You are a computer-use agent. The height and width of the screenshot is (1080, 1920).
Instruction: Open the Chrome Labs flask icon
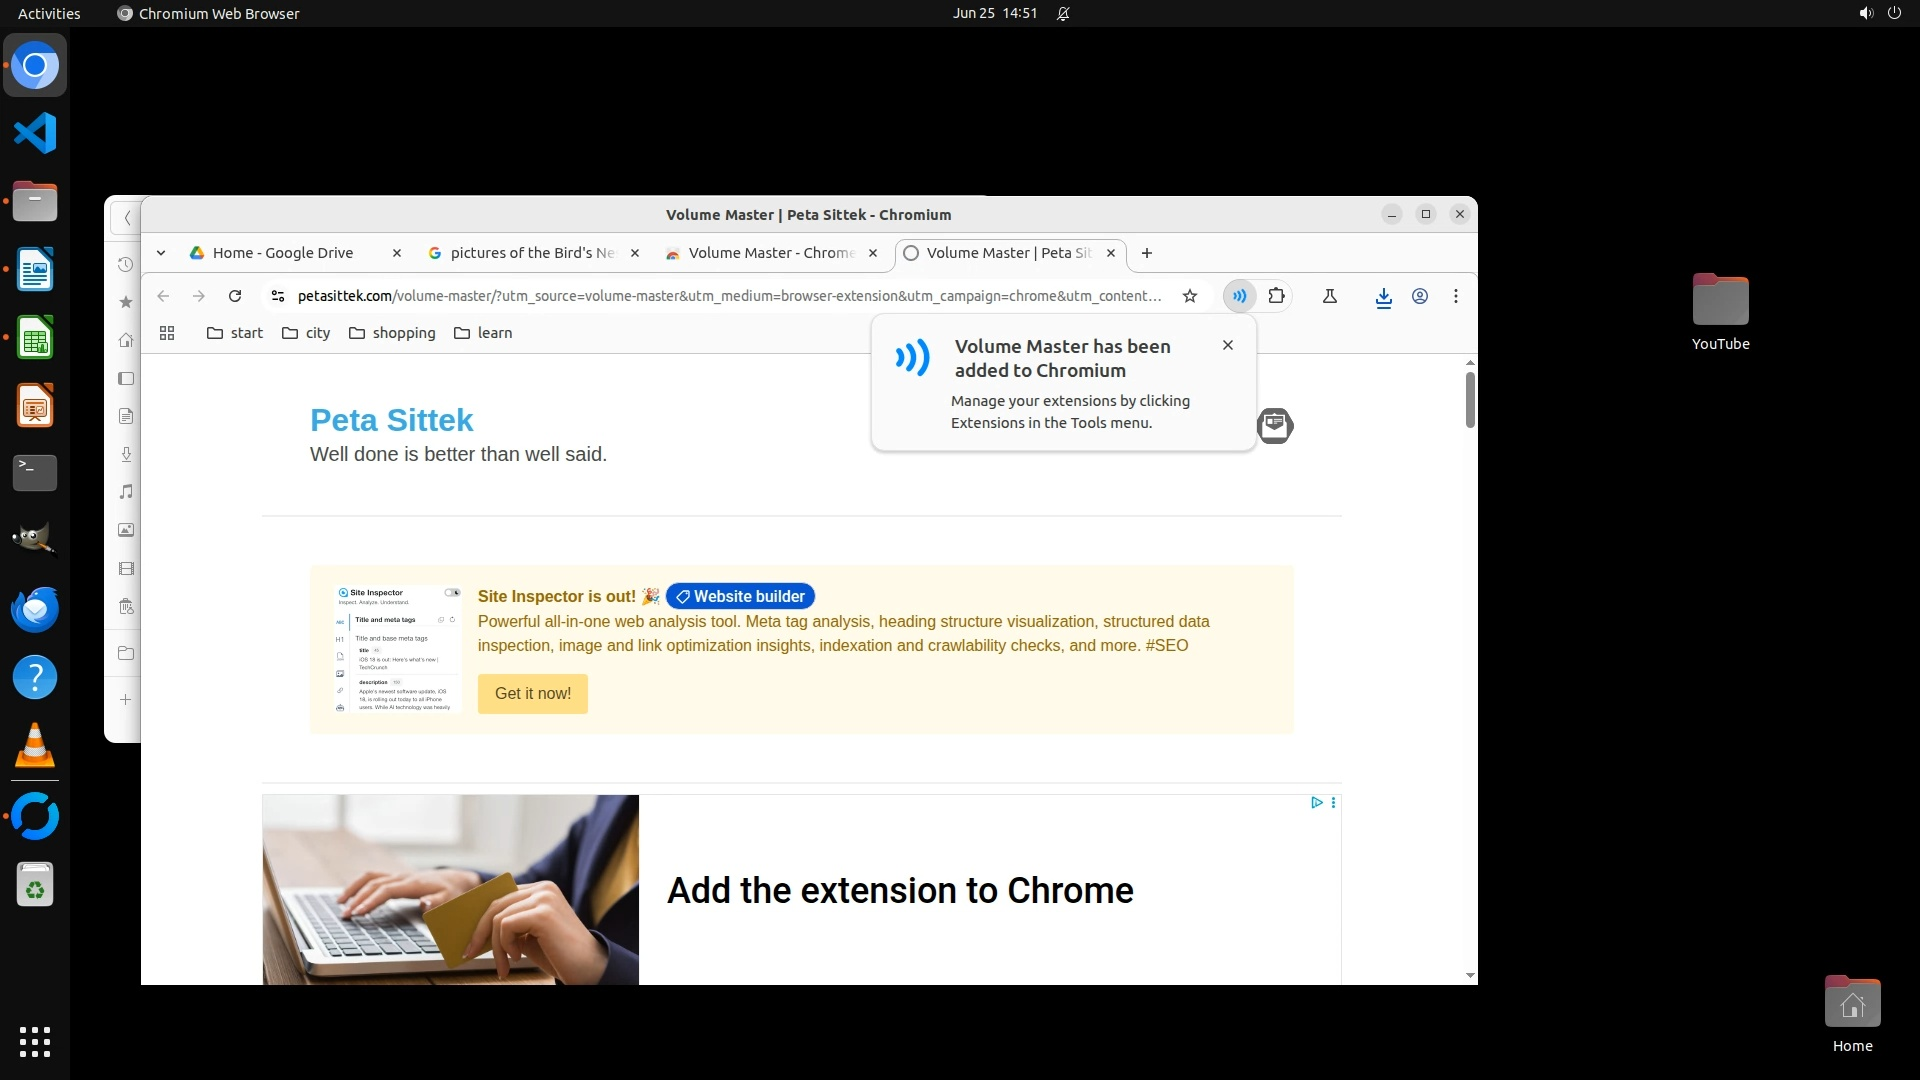[x=1330, y=296]
